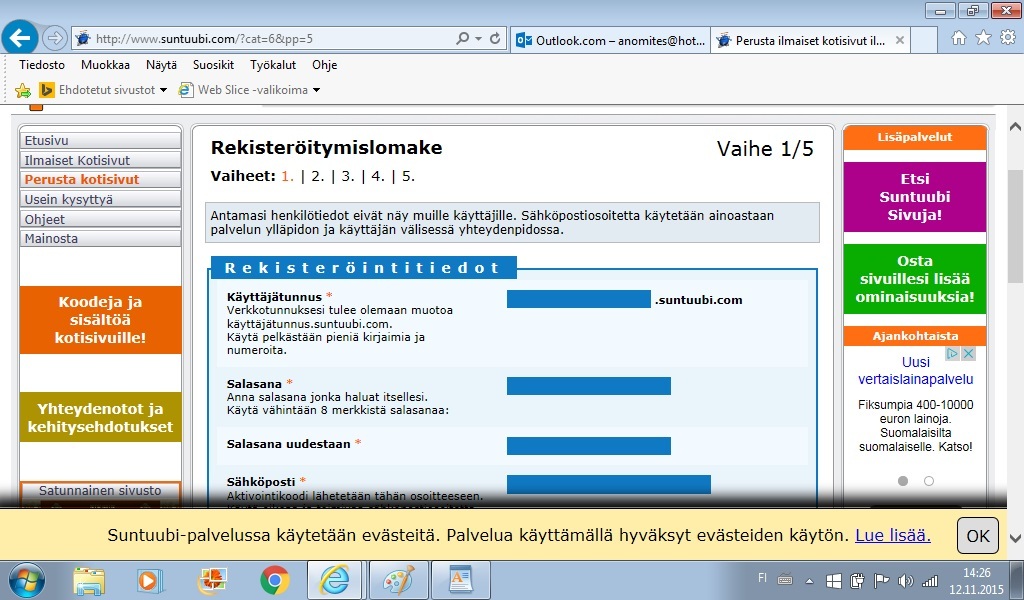The width and height of the screenshot is (1024, 600).
Task: Select the first carousel dot under the ad
Action: (903, 481)
